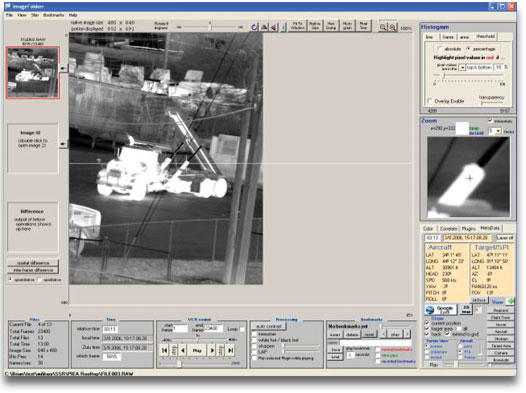Enable the Overlay Enable checkbox
The image size is (526, 393).
point(430,101)
